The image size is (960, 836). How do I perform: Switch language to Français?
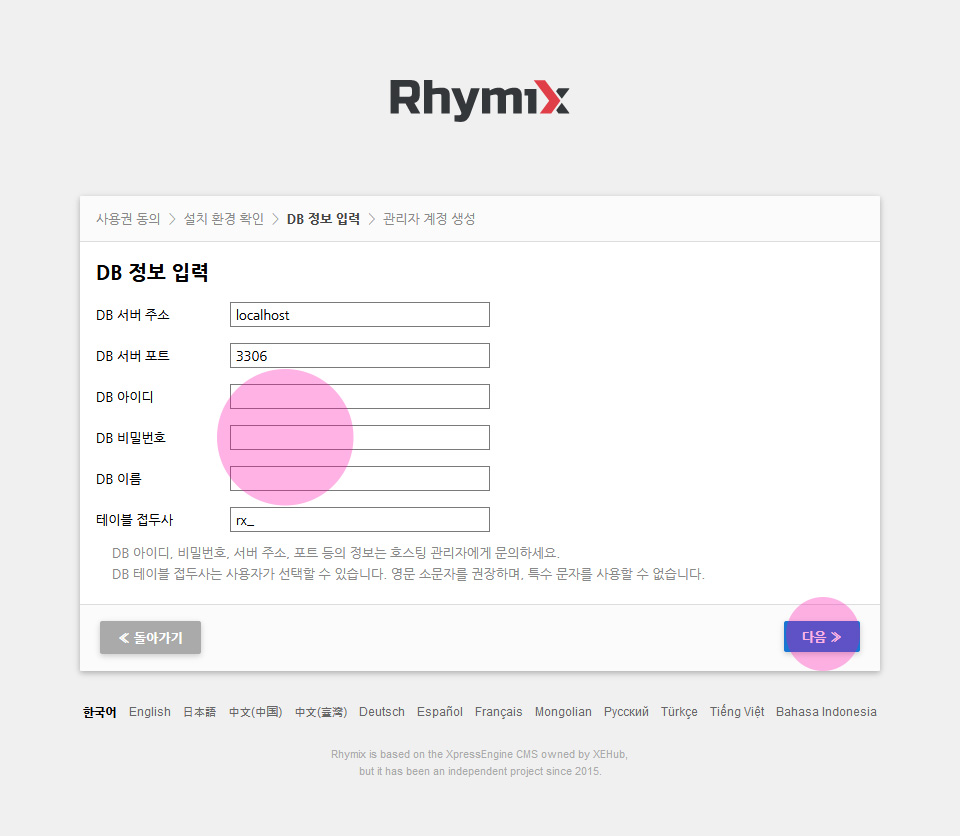(498, 712)
